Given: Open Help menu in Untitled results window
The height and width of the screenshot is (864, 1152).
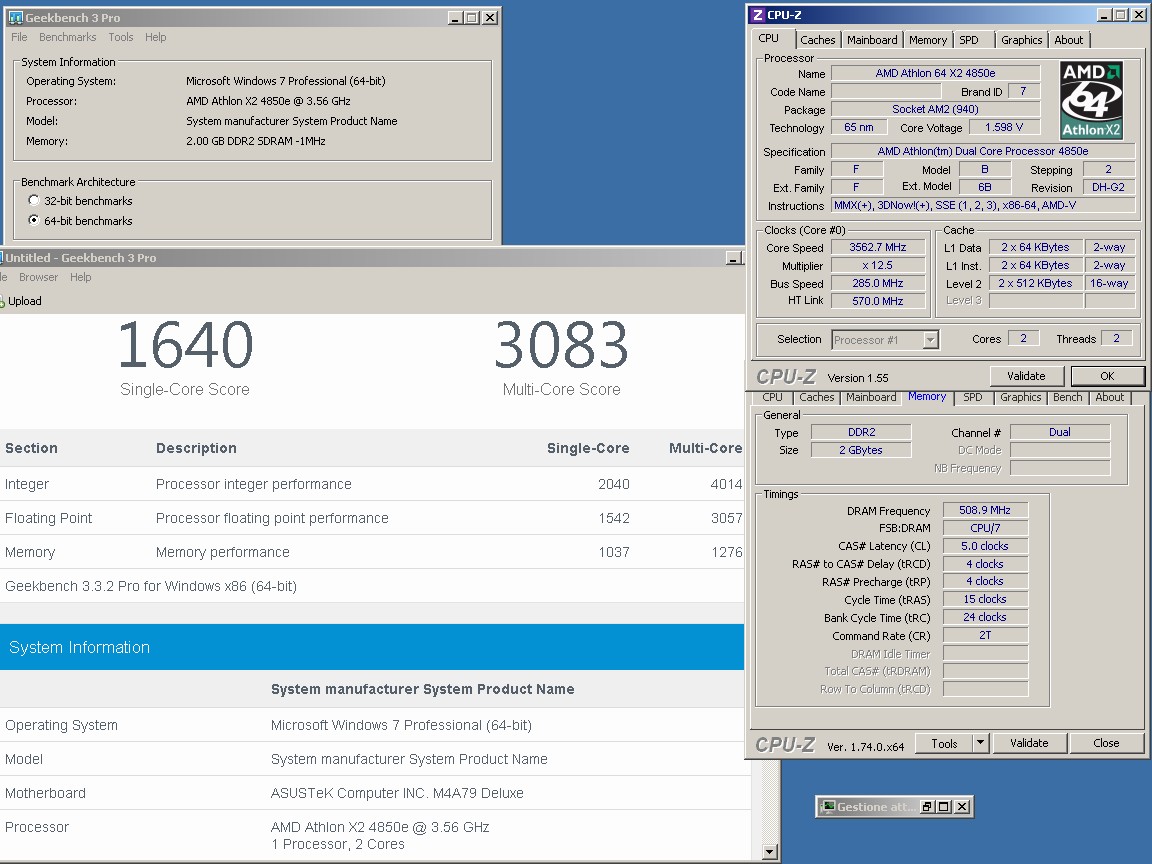Looking at the screenshot, I should pyautogui.click(x=81, y=277).
